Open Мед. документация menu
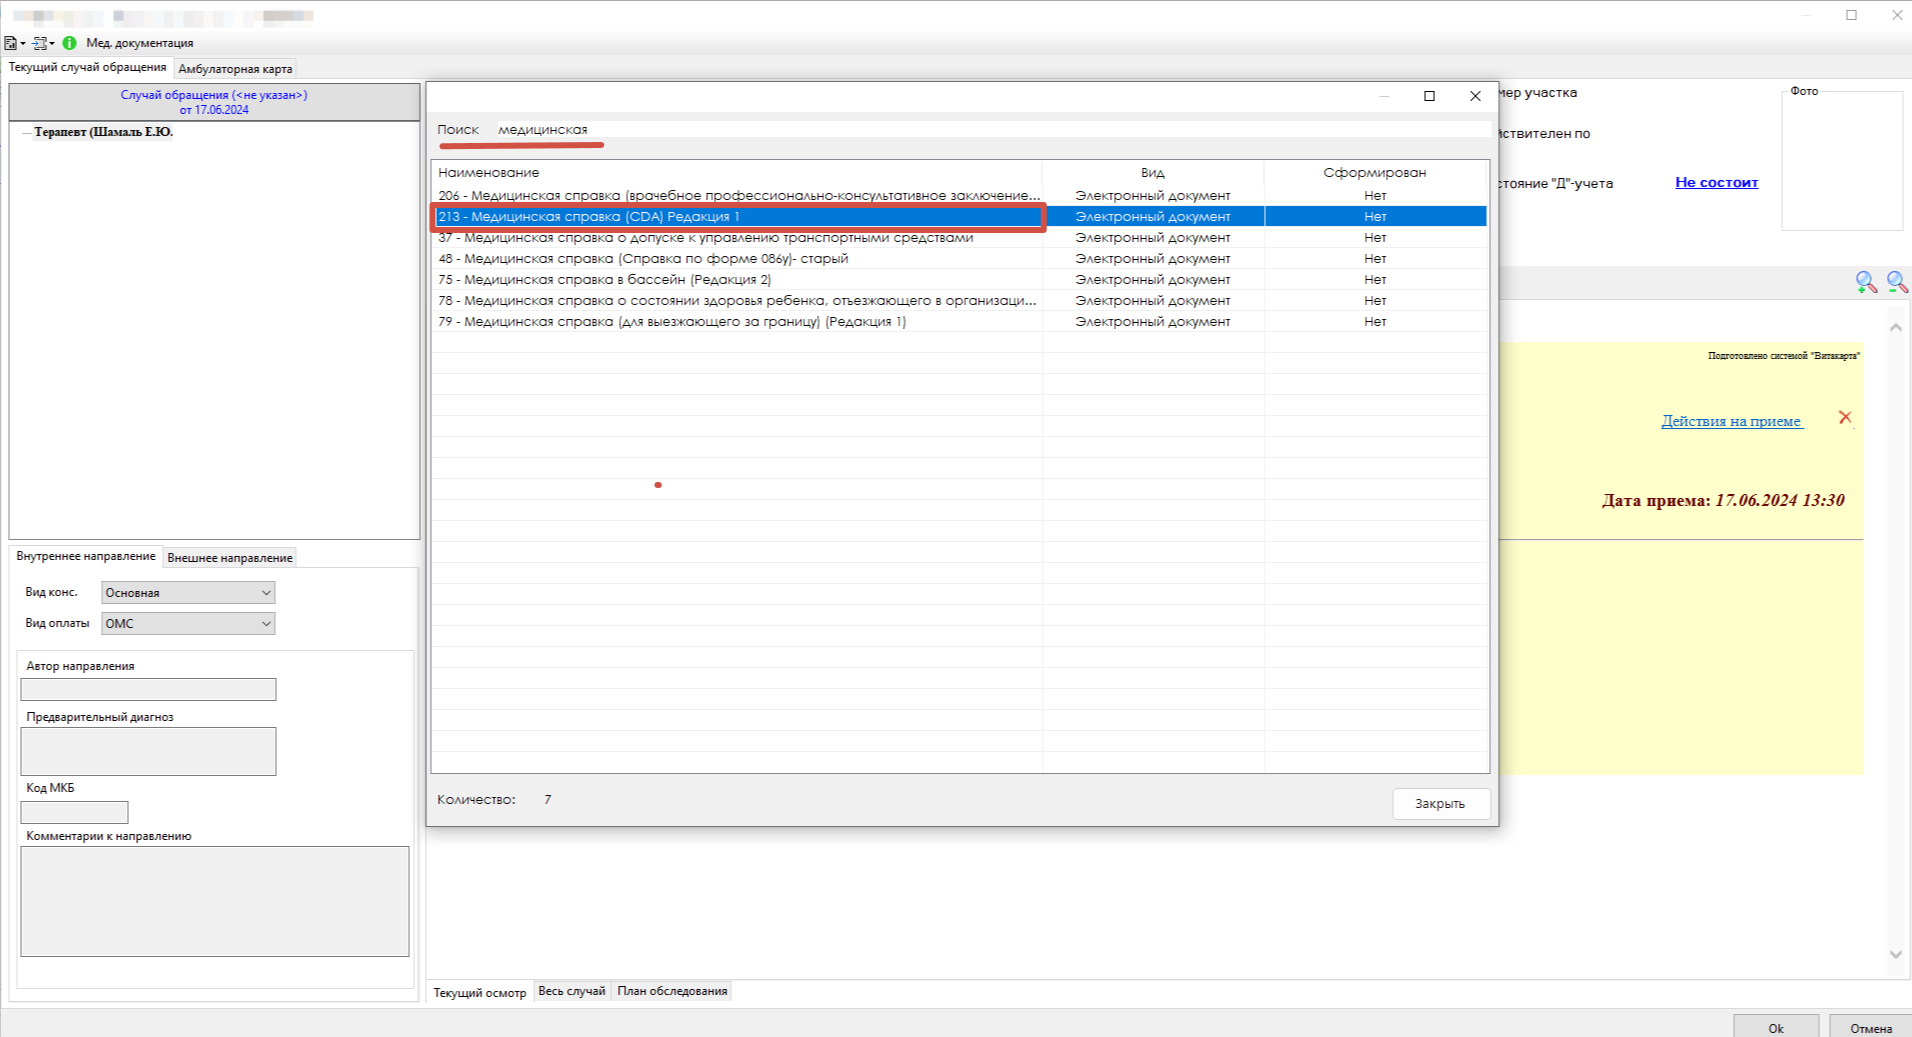Image resolution: width=1912 pixels, height=1037 pixels. 140,43
